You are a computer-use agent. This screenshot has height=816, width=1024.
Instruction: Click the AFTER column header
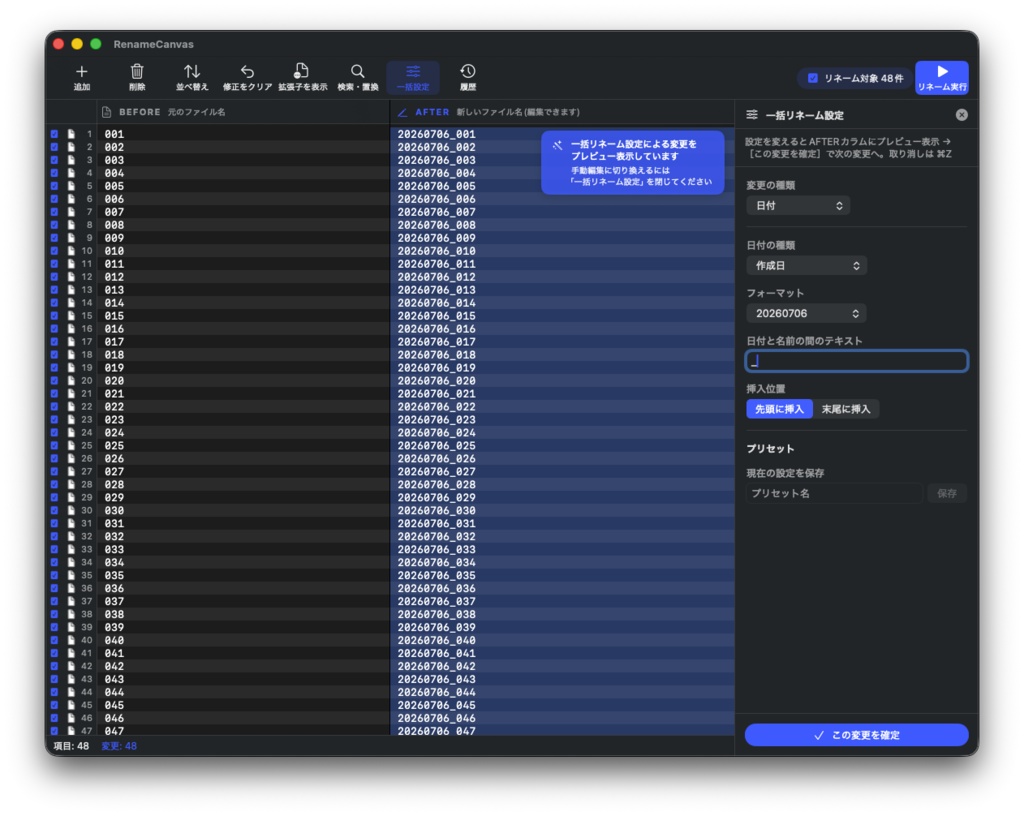pyautogui.click(x=562, y=112)
